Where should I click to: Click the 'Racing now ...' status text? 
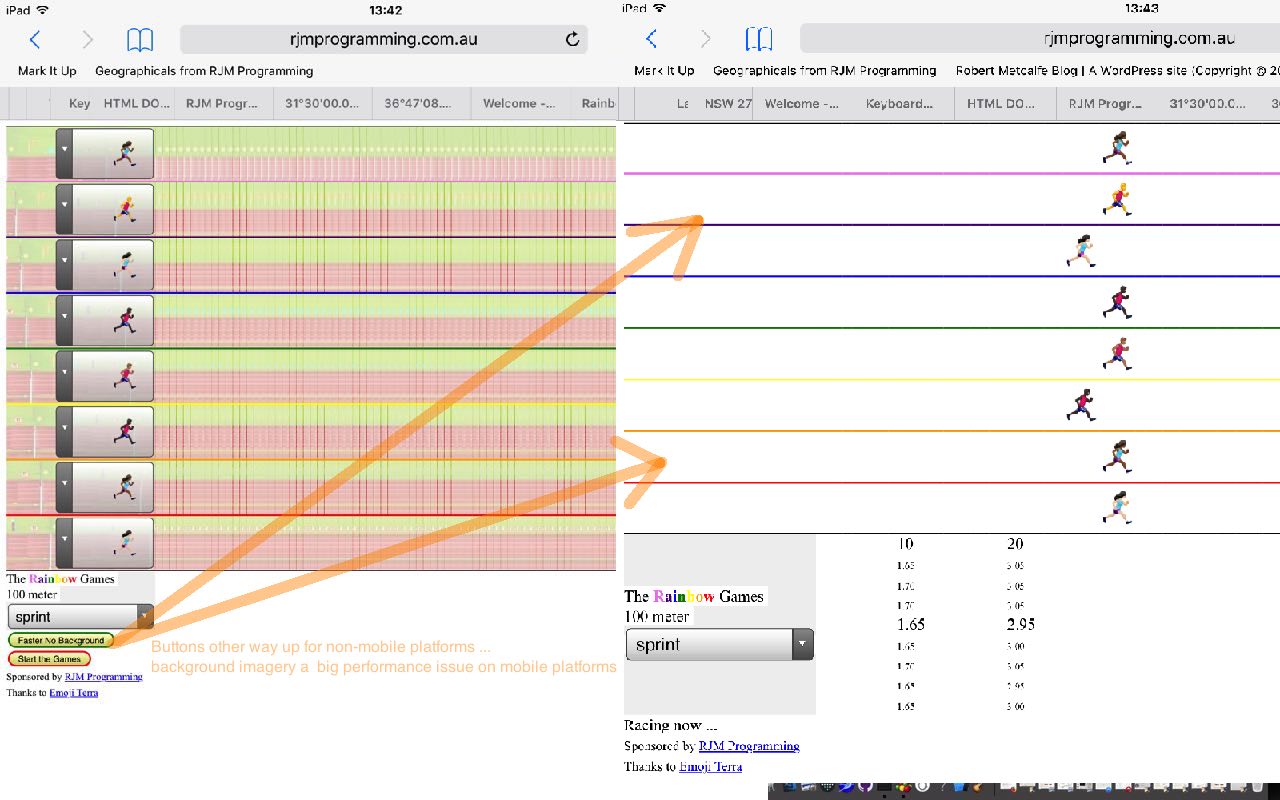point(671,725)
